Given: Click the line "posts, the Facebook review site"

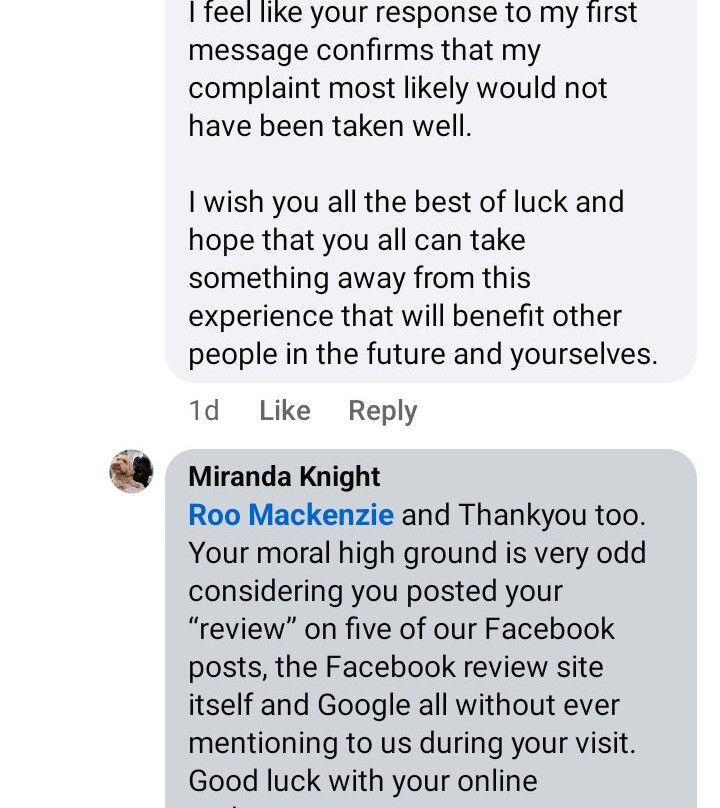Looking at the screenshot, I should pos(396,667).
